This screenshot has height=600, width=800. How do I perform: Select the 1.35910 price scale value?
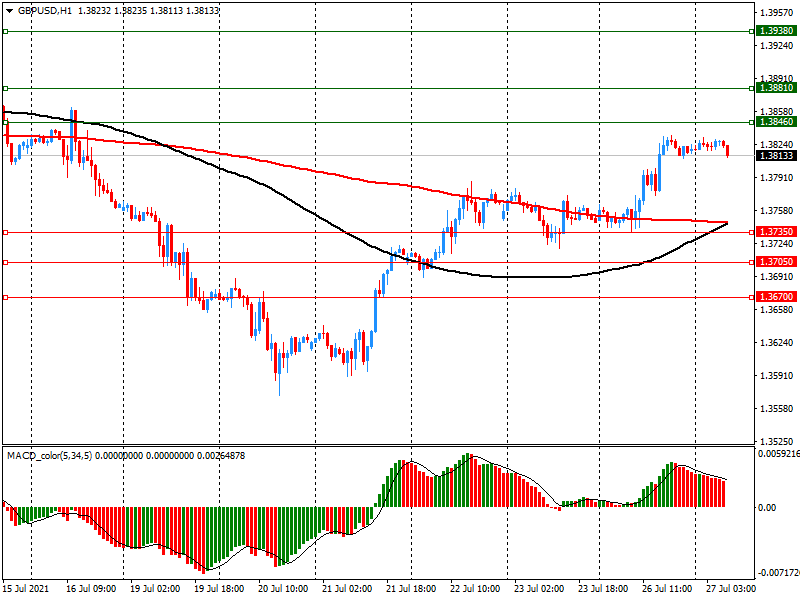pyautogui.click(x=777, y=376)
